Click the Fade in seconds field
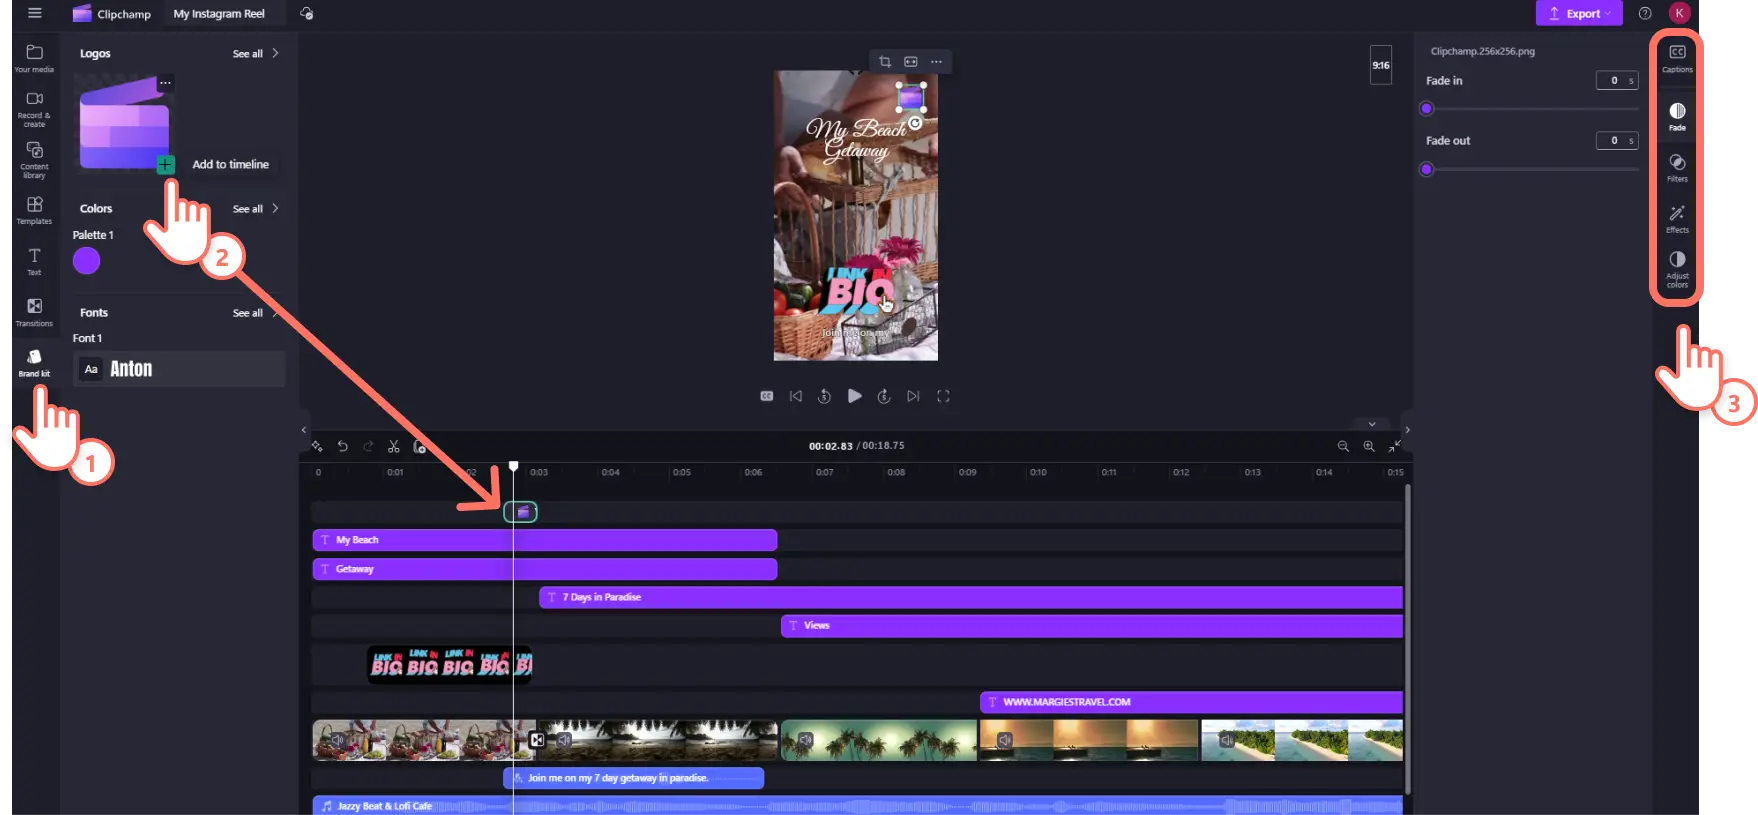1758x815 pixels. coord(1617,81)
